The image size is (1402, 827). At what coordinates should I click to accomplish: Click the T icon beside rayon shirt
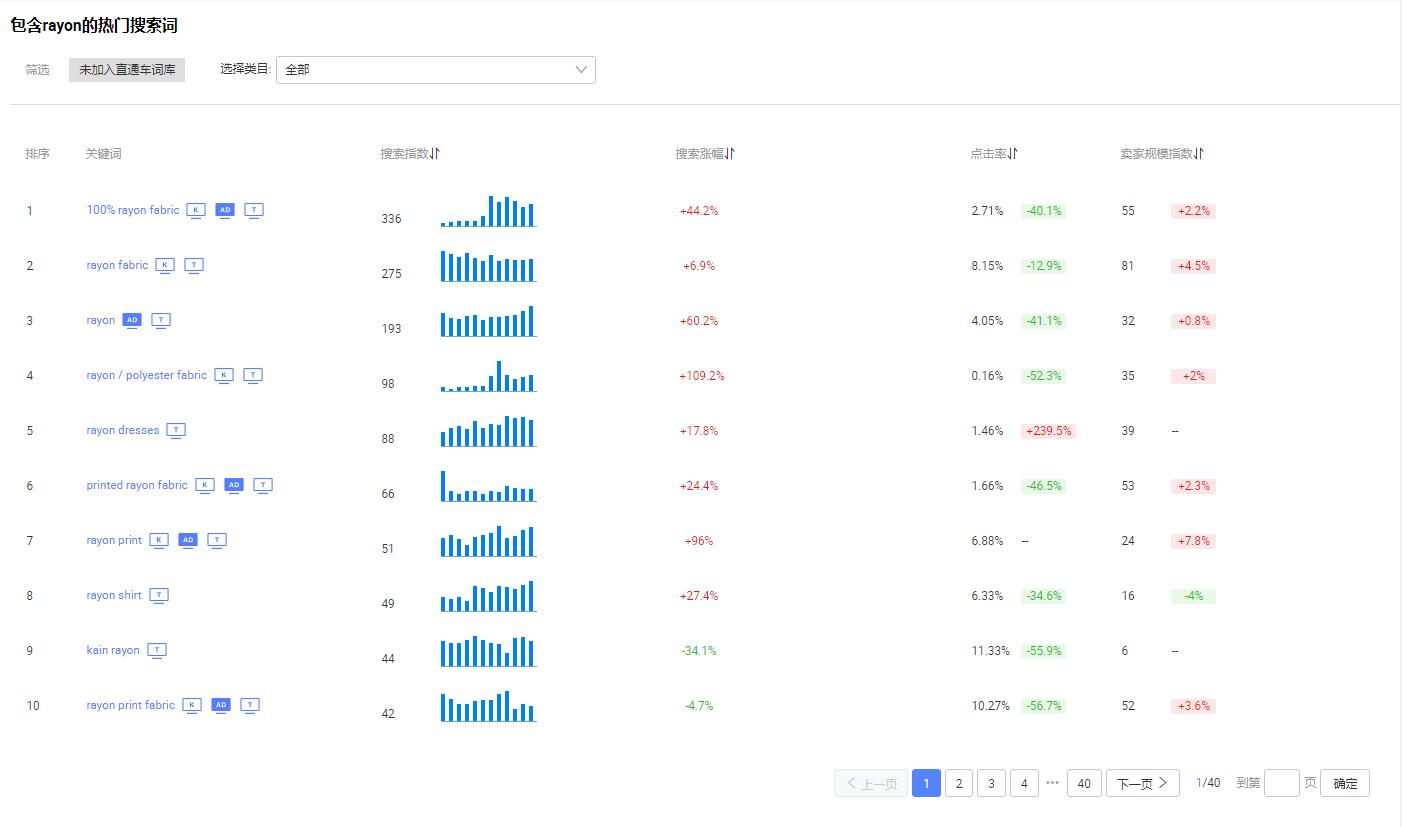pyautogui.click(x=159, y=595)
